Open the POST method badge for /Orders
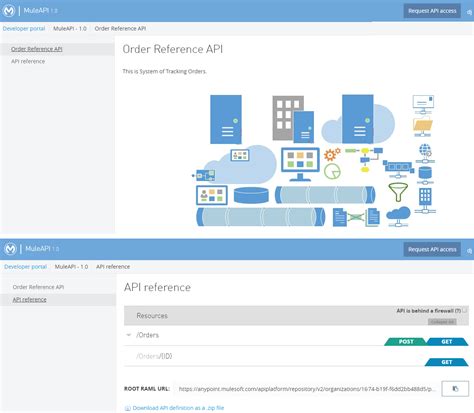474x413 pixels. point(406,342)
